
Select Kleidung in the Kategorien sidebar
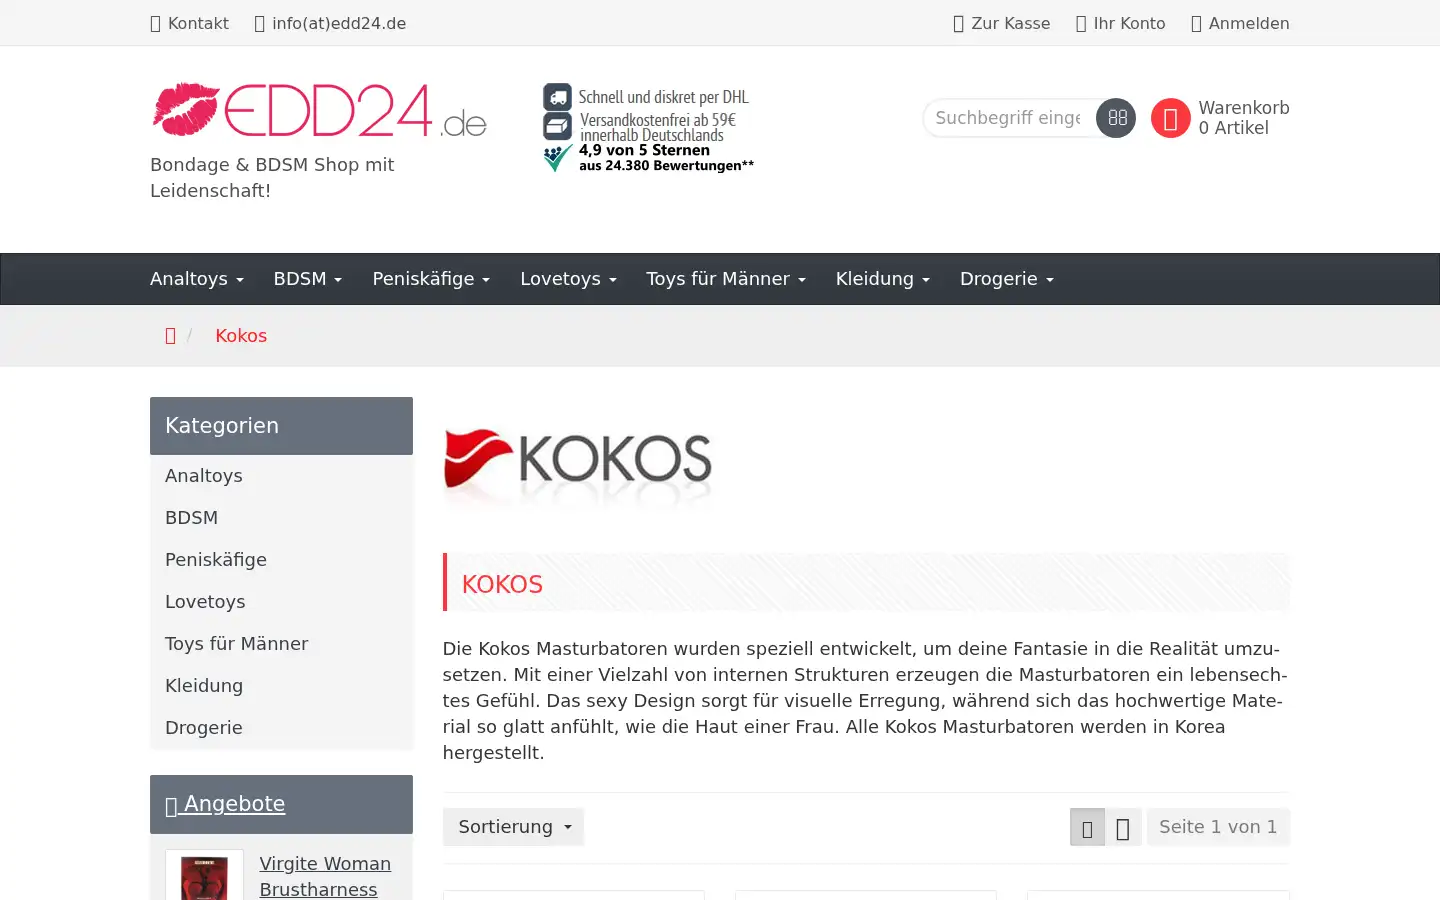(281, 686)
